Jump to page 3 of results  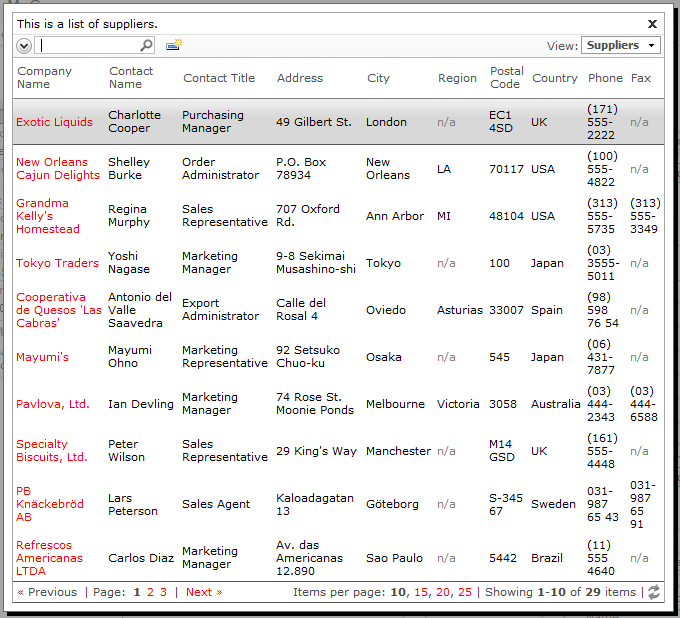163,592
